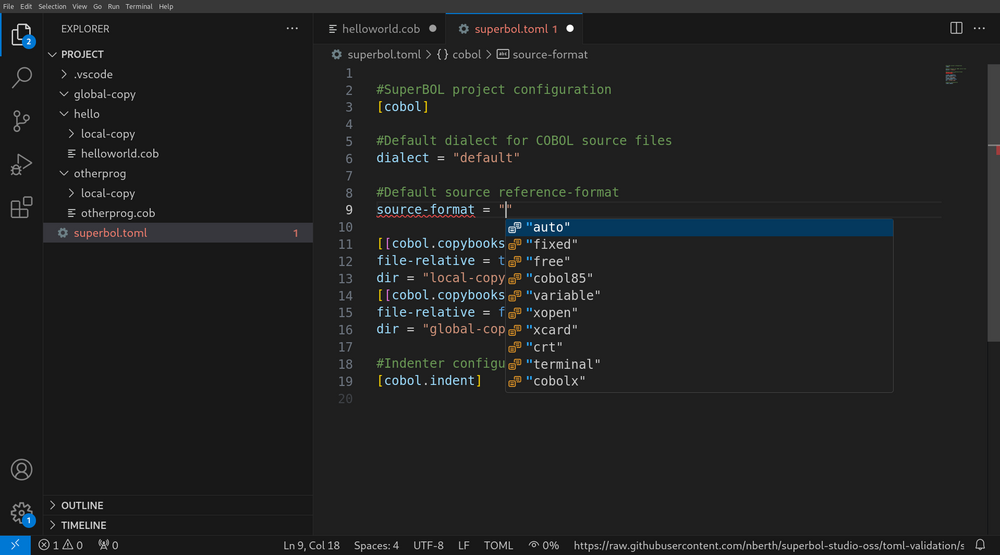This screenshot has height=555, width=1000.
Task: Open the Accounts menu icon
Action: coord(21,470)
